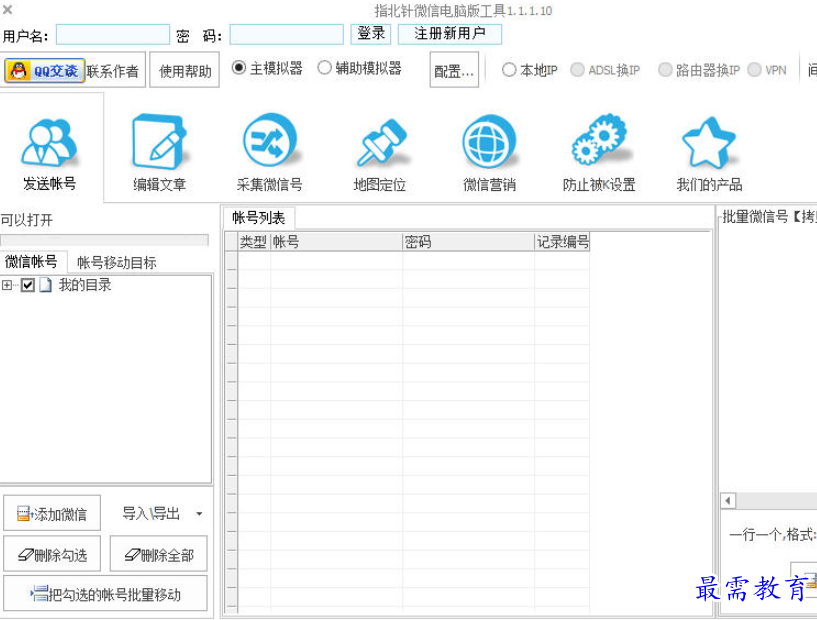Open the 微信营销 globe icon
The height and width of the screenshot is (620, 817).
pyautogui.click(x=489, y=141)
